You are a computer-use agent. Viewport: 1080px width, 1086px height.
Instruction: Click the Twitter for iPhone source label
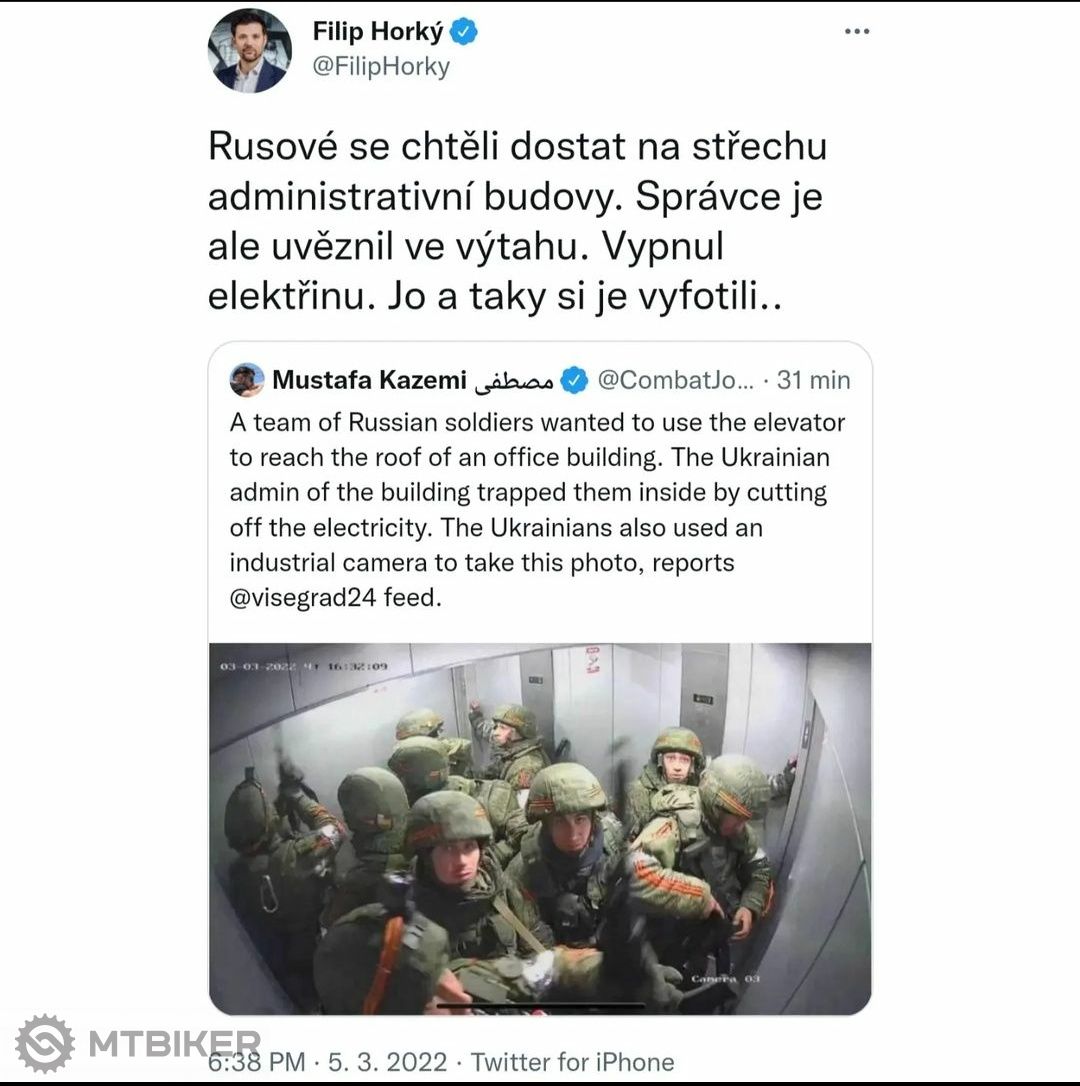[x=572, y=1062]
